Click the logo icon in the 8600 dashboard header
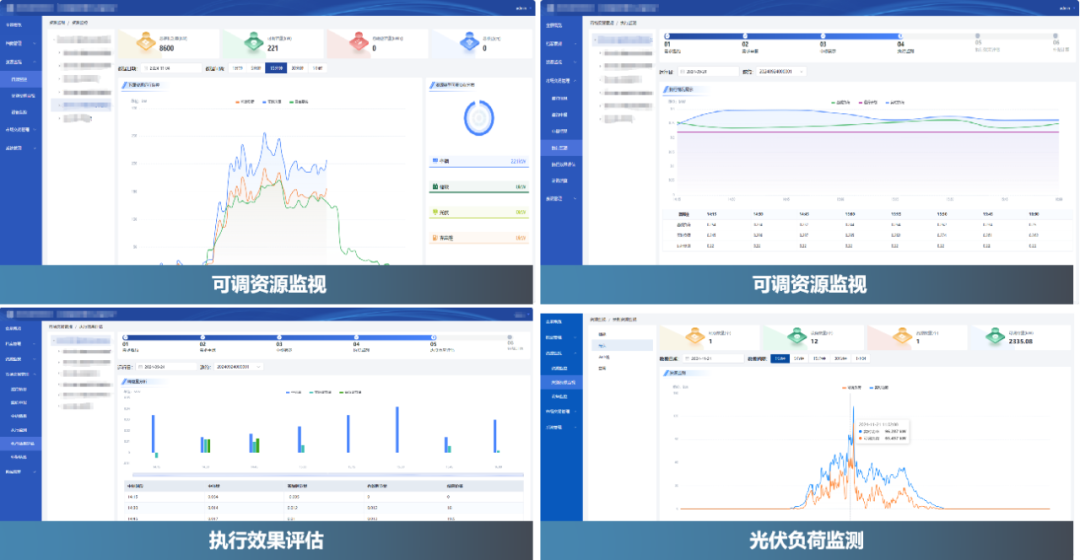The height and width of the screenshot is (560, 1080). point(10,8)
